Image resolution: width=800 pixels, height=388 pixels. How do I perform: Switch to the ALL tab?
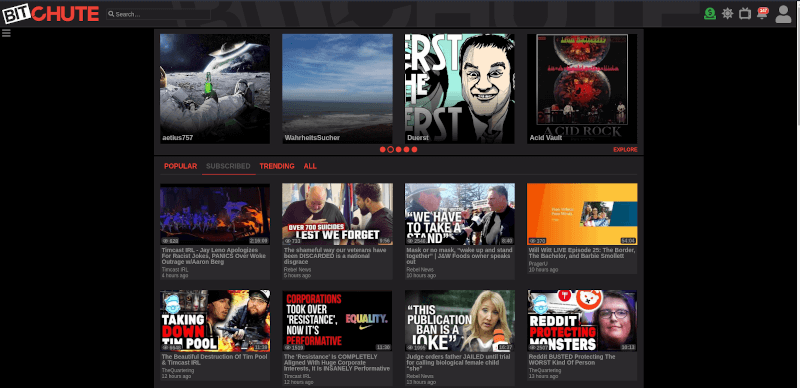[x=310, y=166]
